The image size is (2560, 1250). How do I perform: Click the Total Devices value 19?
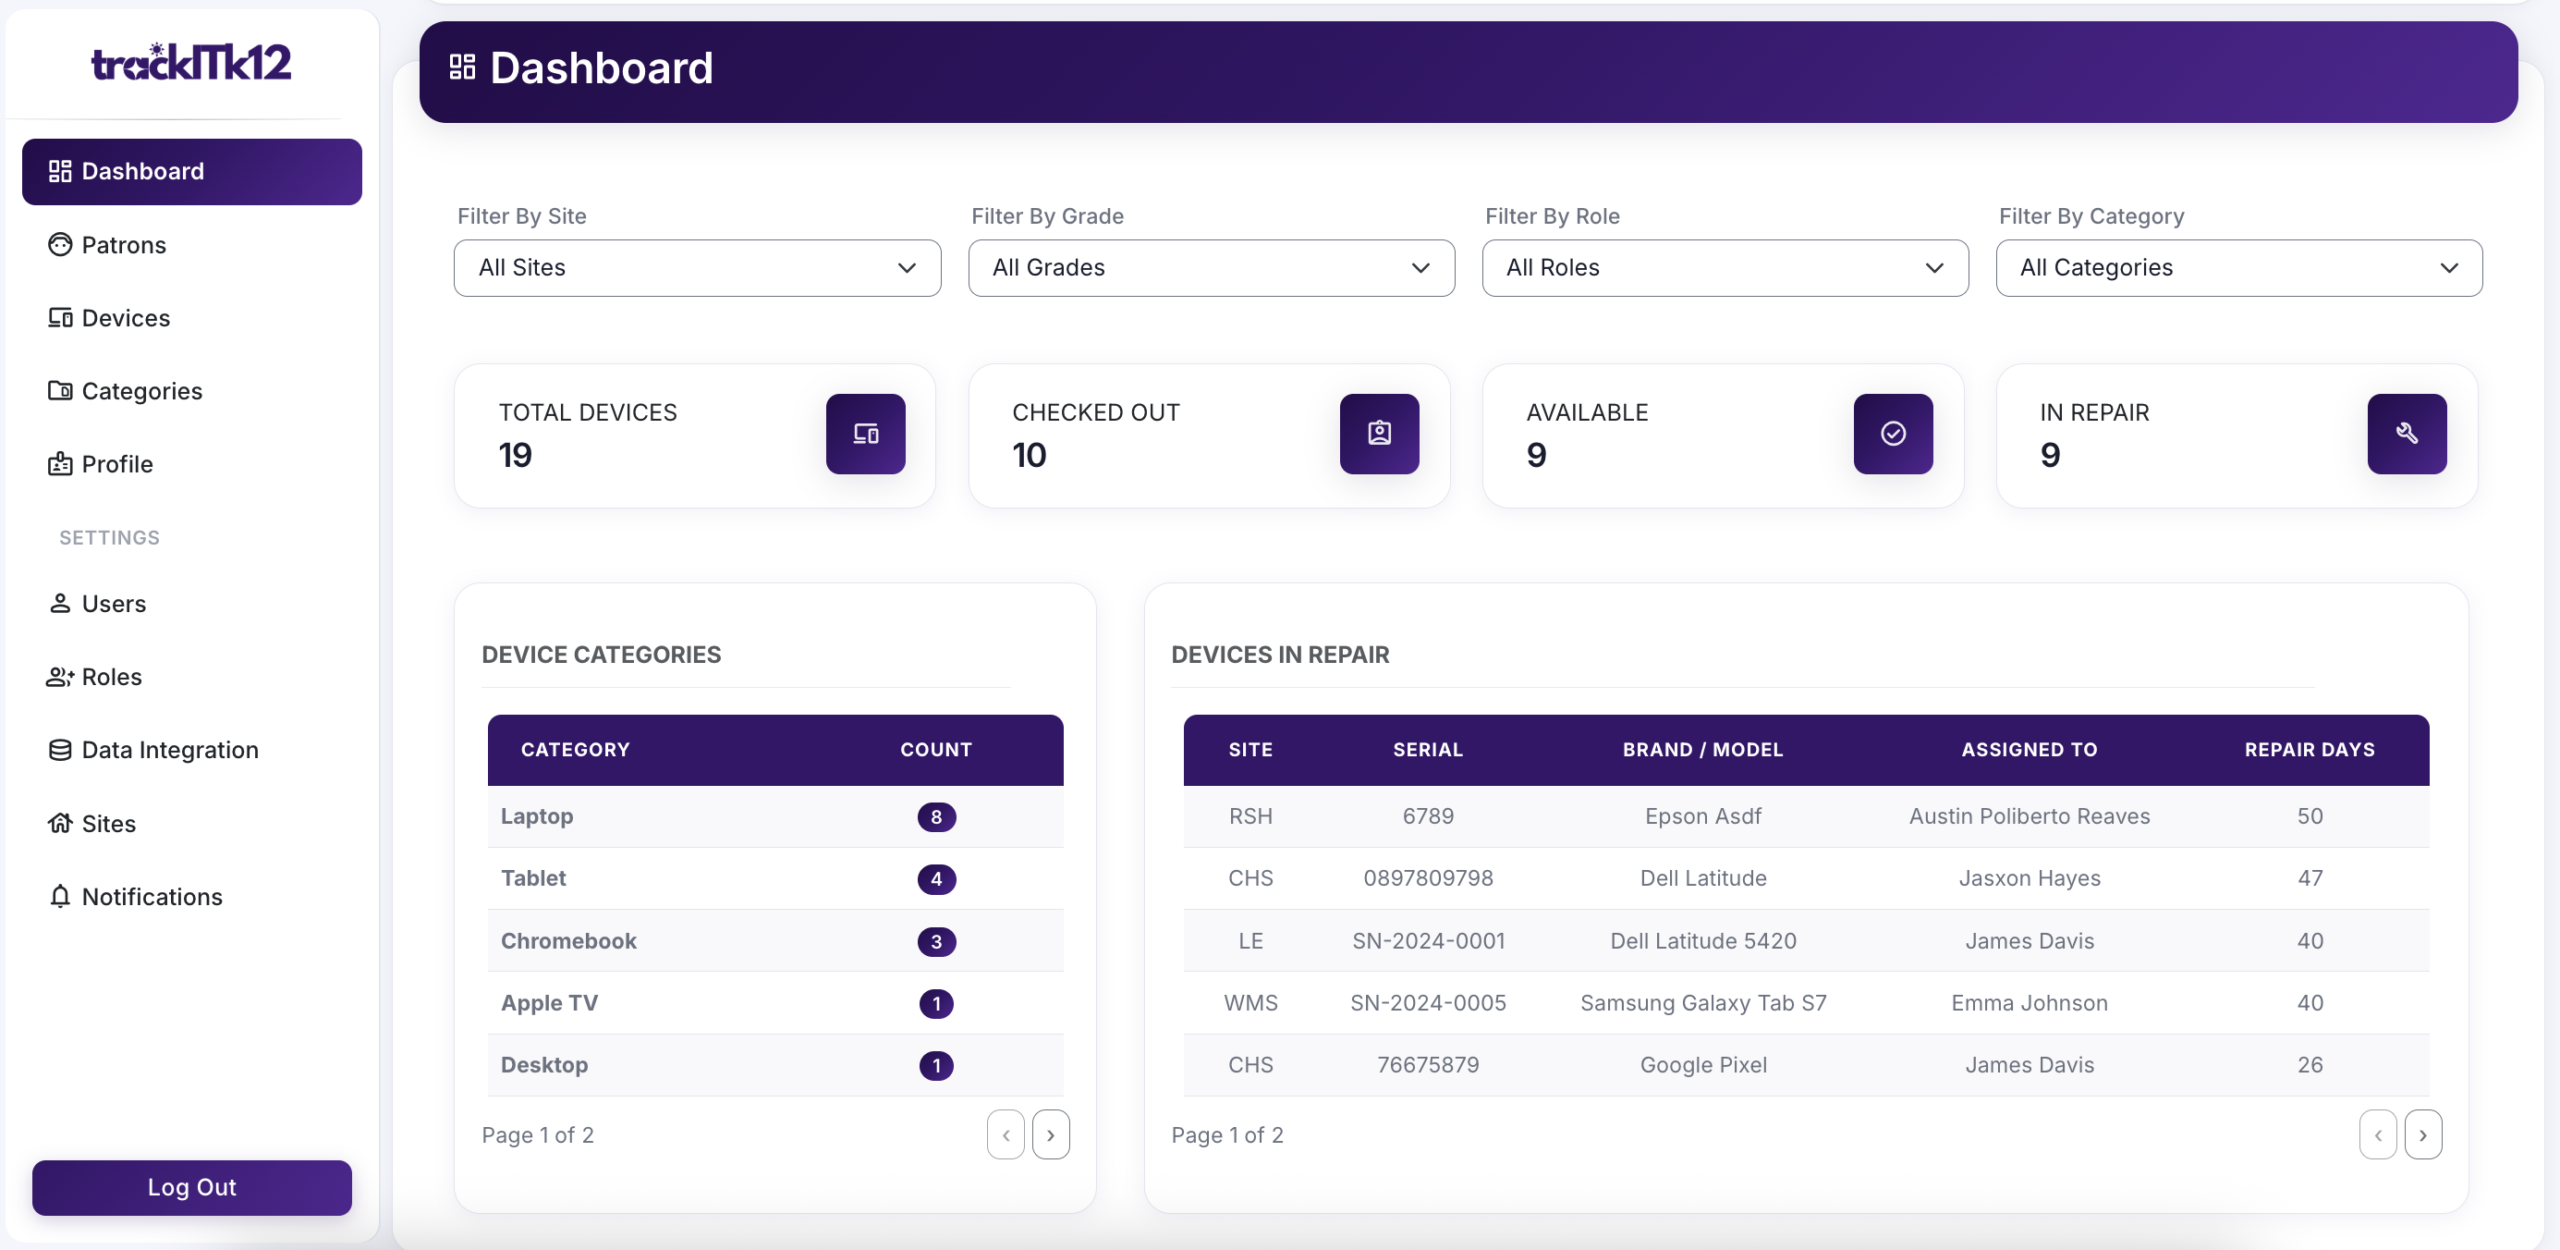click(515, 456)
